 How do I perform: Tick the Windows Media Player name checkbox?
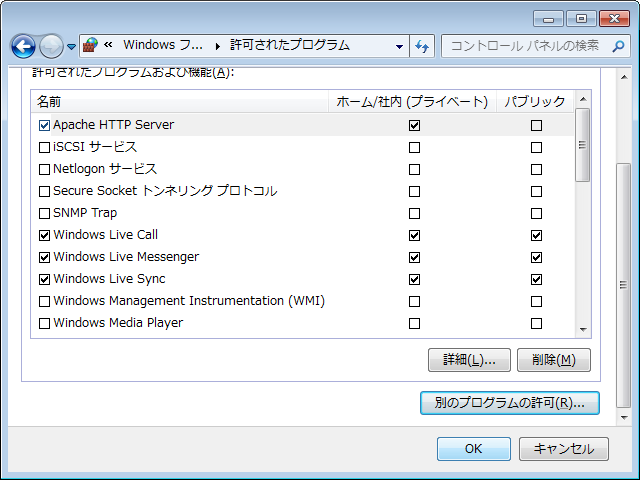click(44, 324)
